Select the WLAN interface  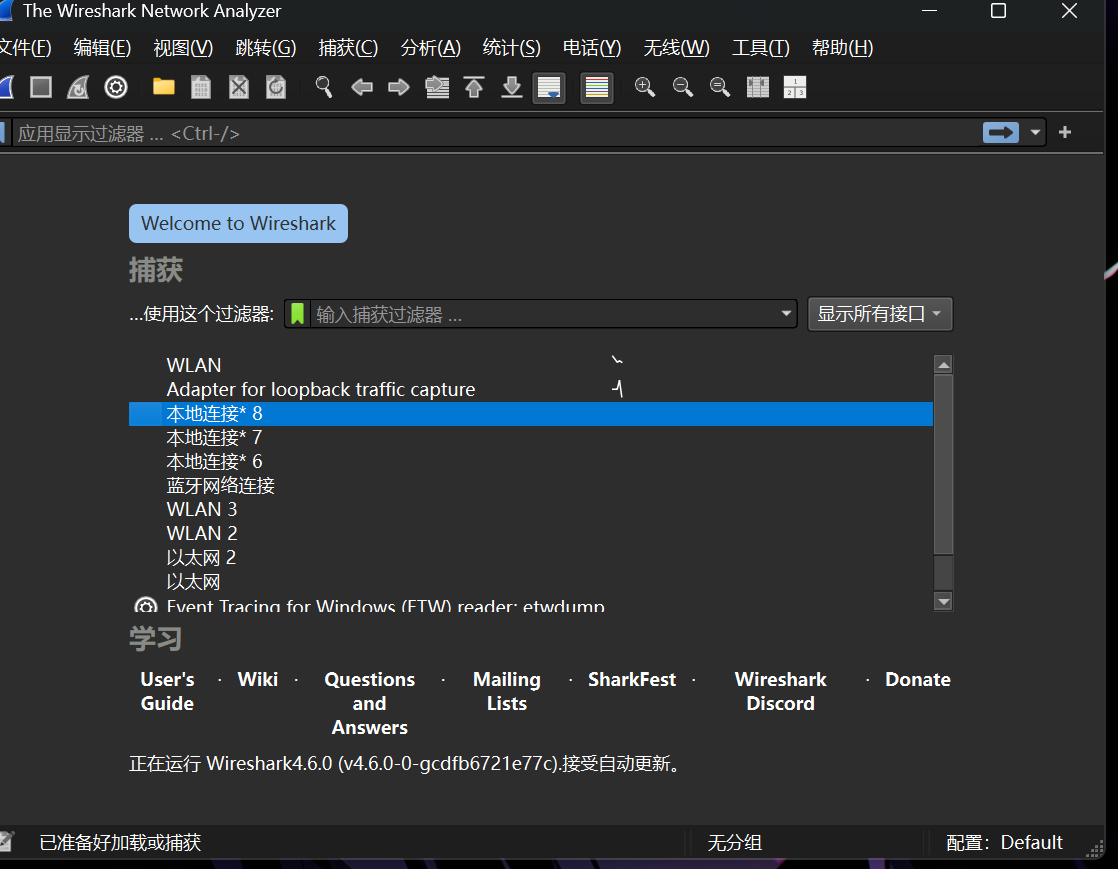tap(530, 365)
